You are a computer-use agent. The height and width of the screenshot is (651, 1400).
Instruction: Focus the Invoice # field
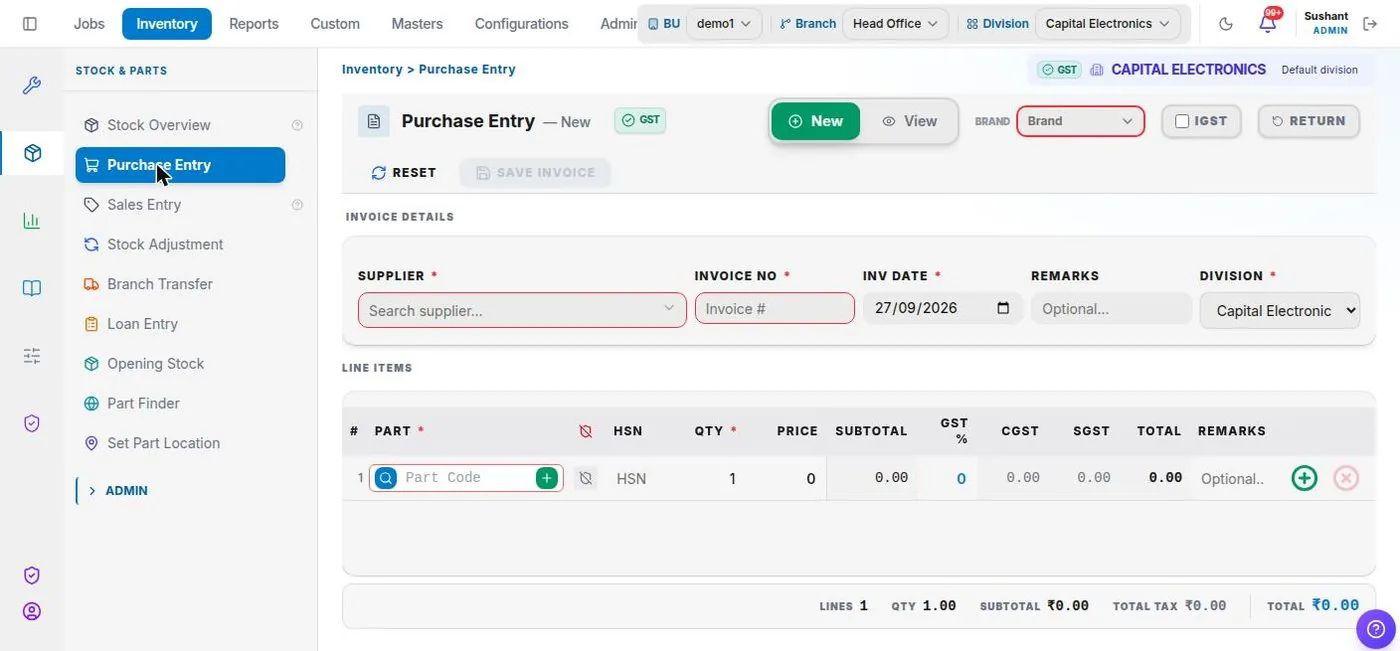[x=775, y=309]
